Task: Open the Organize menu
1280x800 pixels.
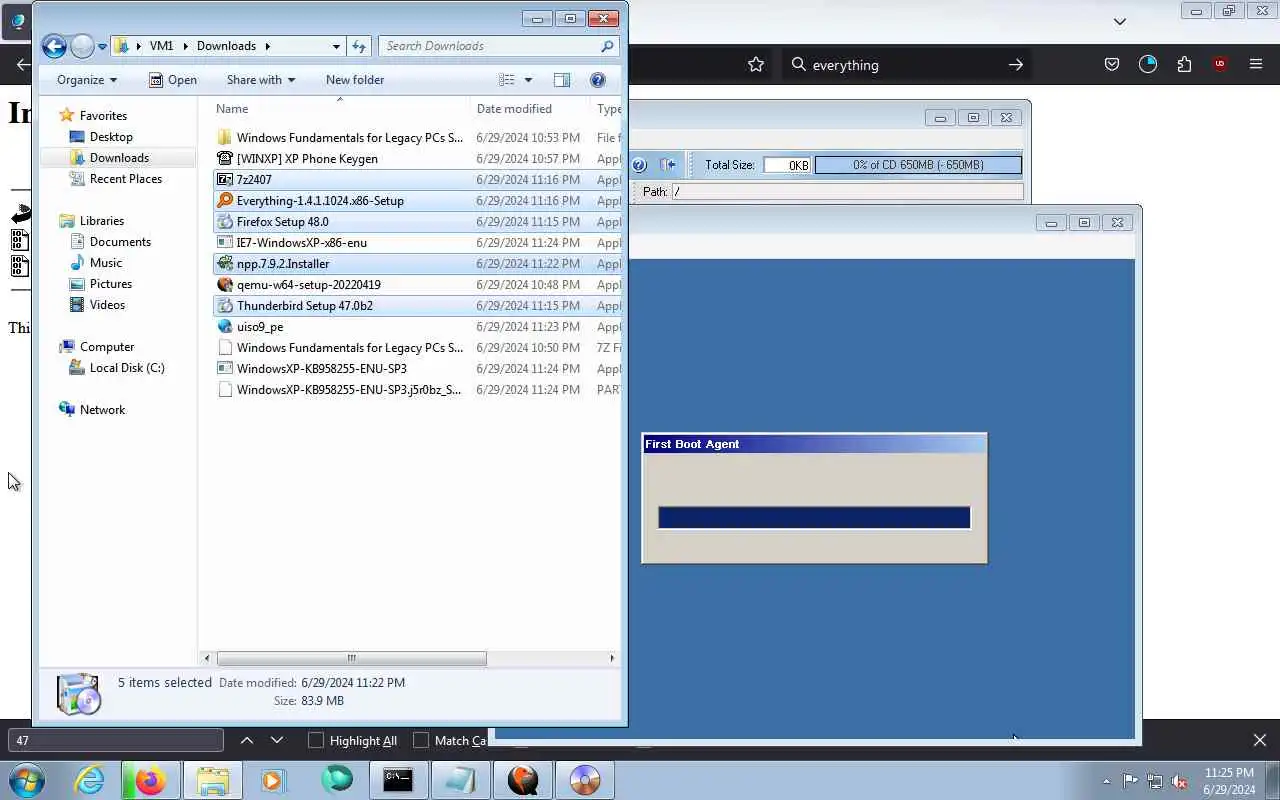Action: coord(87,80)
